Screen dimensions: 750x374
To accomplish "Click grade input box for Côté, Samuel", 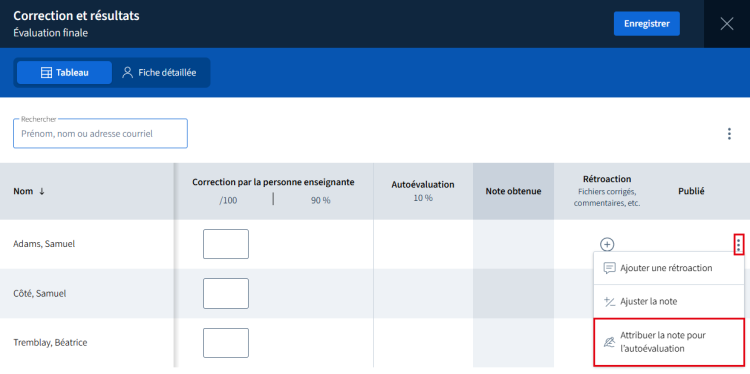I will [x=226, y=294].
